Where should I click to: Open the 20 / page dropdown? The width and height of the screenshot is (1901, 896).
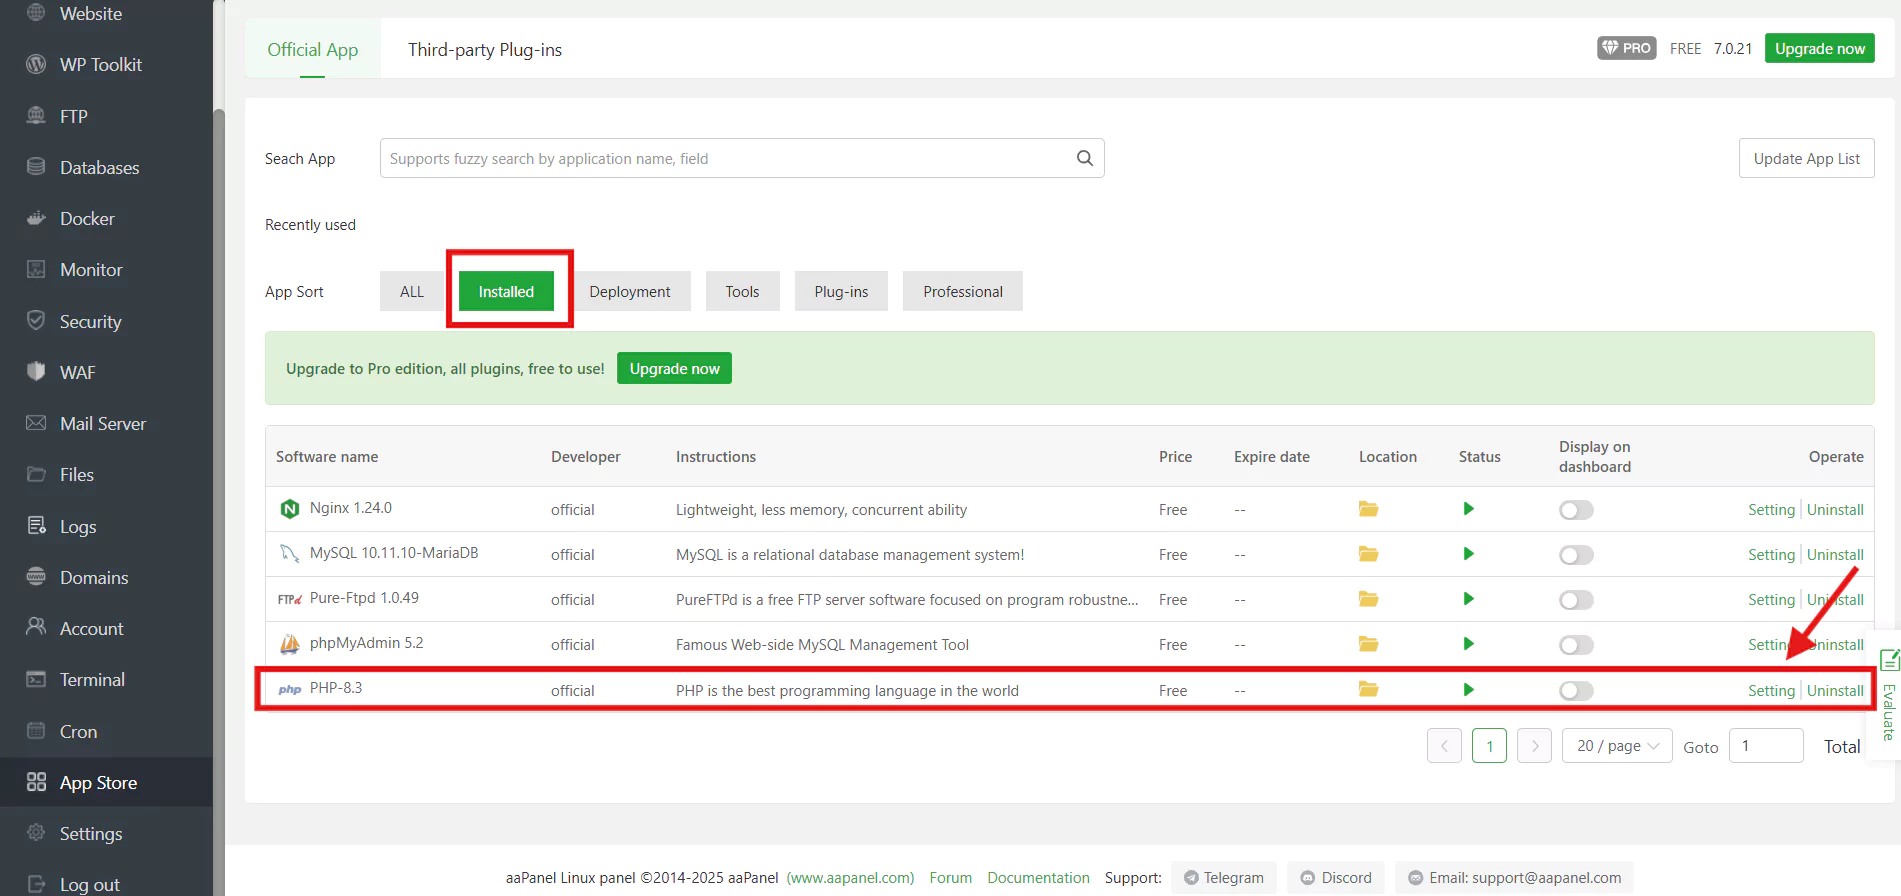click(x=1617, y=746)
